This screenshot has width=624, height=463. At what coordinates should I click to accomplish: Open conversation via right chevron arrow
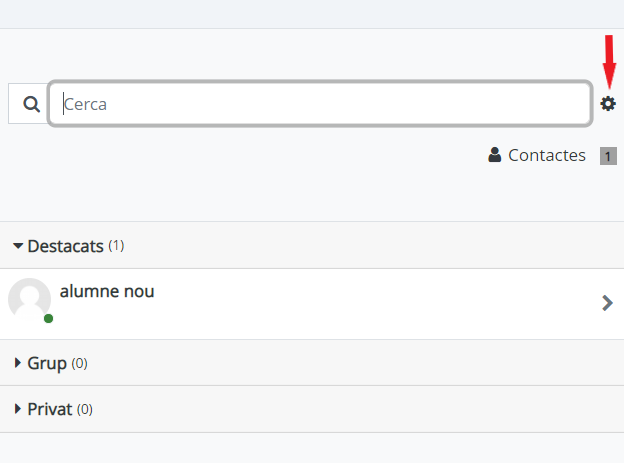click(607, 303)
